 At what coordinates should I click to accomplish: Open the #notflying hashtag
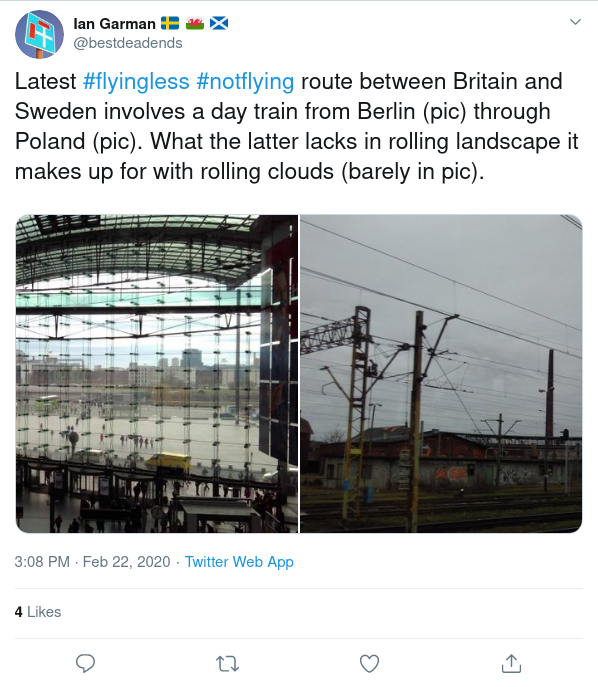pos(245,81)
